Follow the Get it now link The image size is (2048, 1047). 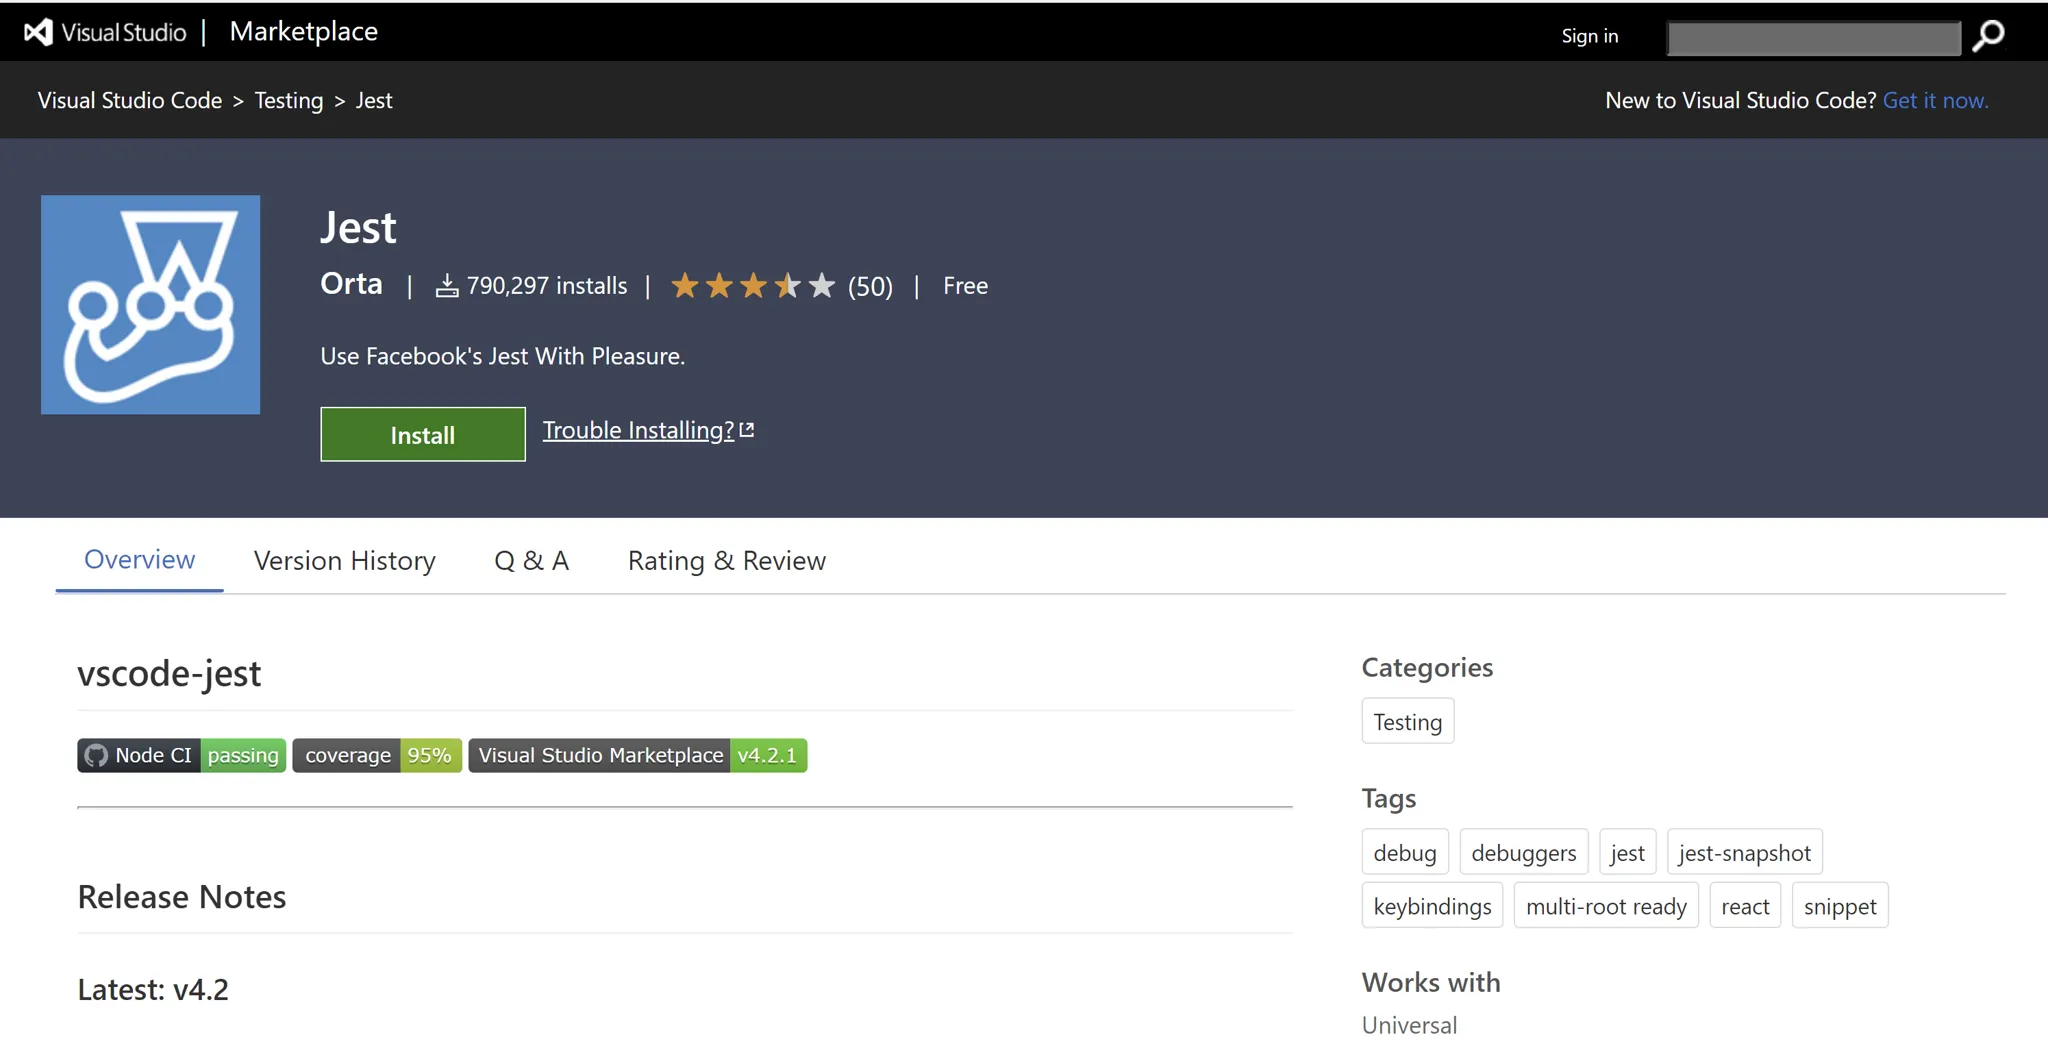point(1935,100)
